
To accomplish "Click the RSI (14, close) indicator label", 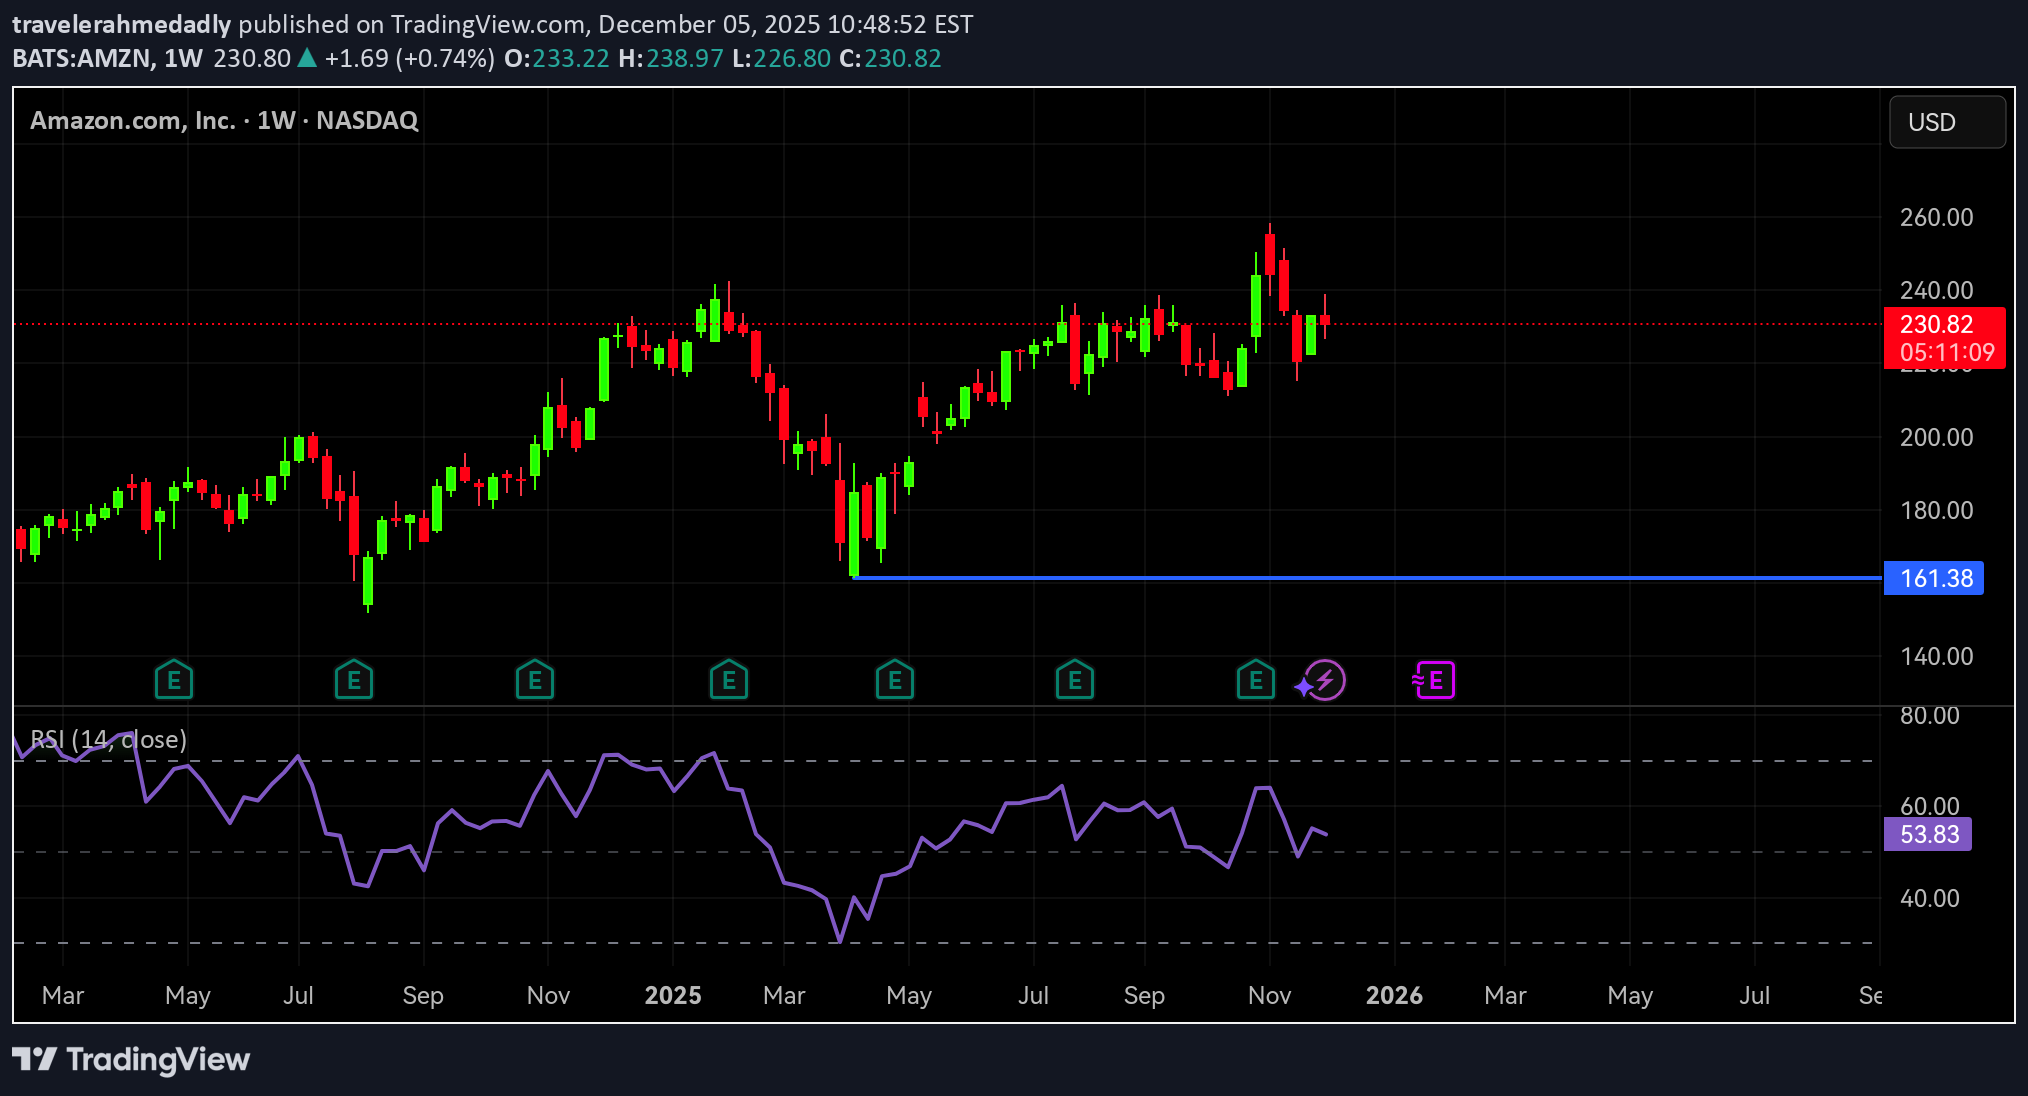I will [x=109, y=739].
